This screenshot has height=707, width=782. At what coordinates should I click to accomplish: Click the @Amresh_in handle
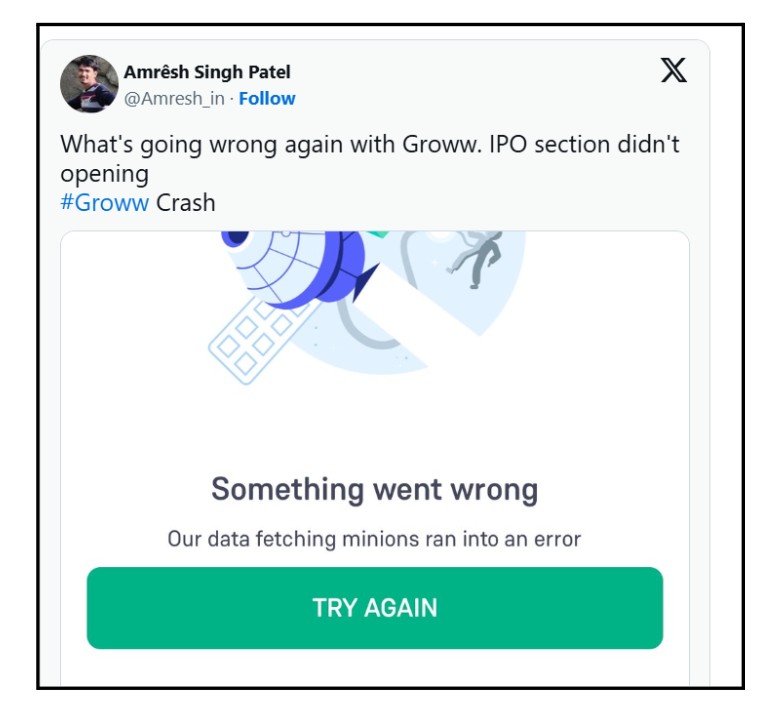coord(176,98)
